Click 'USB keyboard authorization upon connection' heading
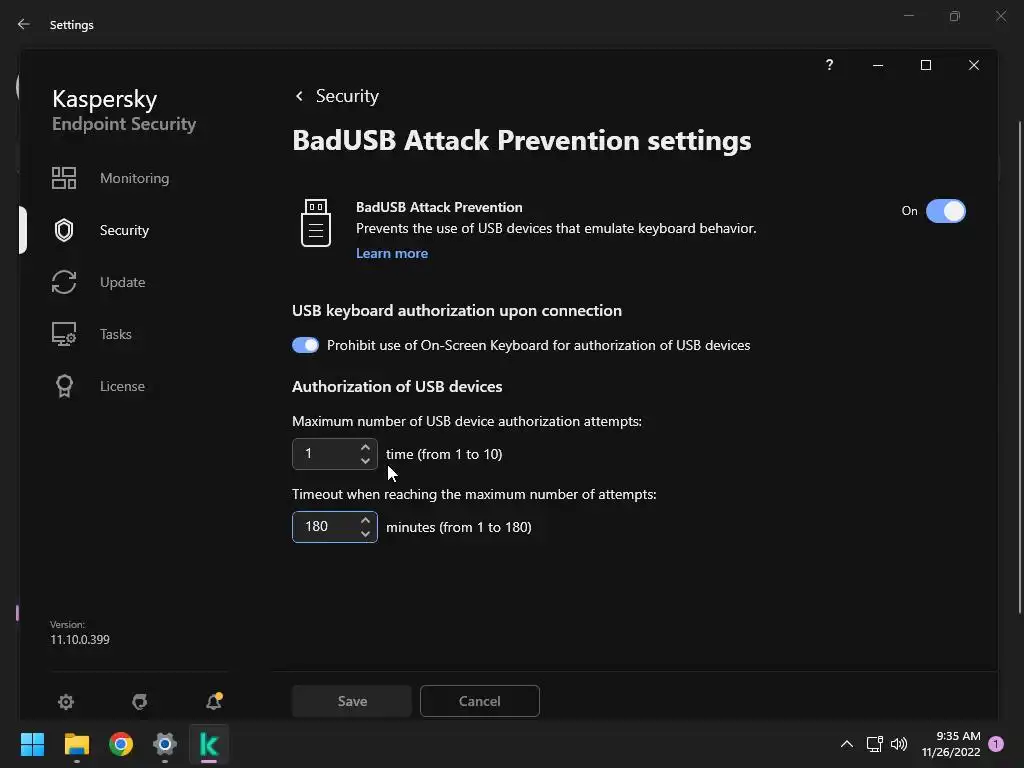 (x=456, y=311)
